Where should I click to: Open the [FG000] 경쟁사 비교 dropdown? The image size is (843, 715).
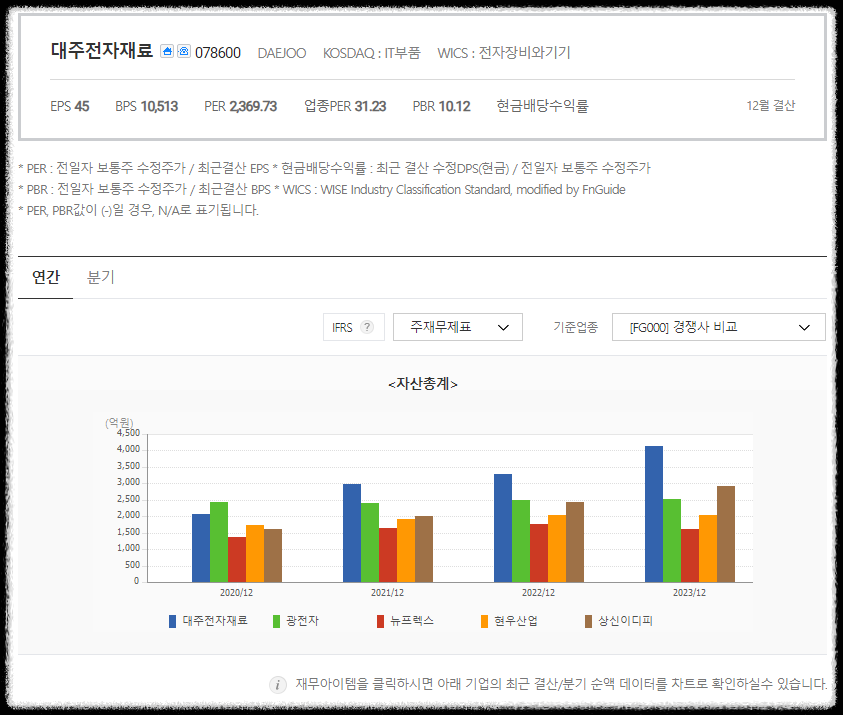click(x=718, y=327)
